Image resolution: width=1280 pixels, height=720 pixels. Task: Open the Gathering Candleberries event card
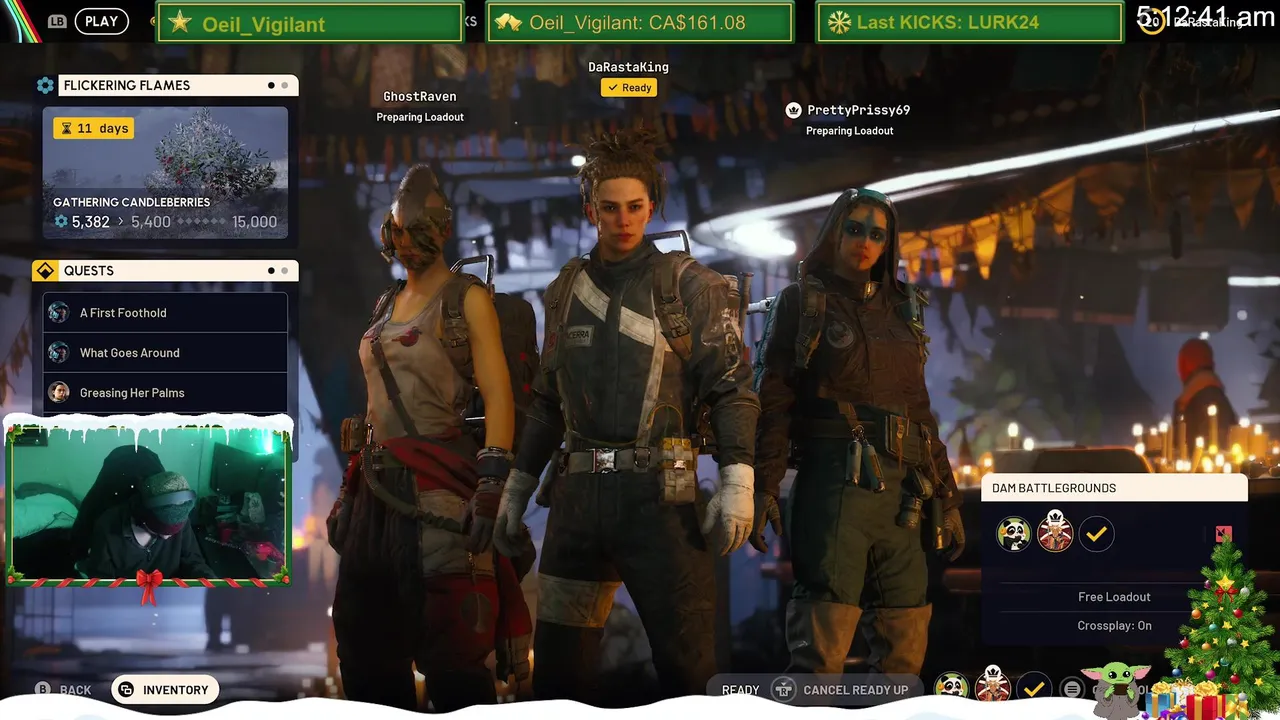pyautogui.click(x=165, y=173)
